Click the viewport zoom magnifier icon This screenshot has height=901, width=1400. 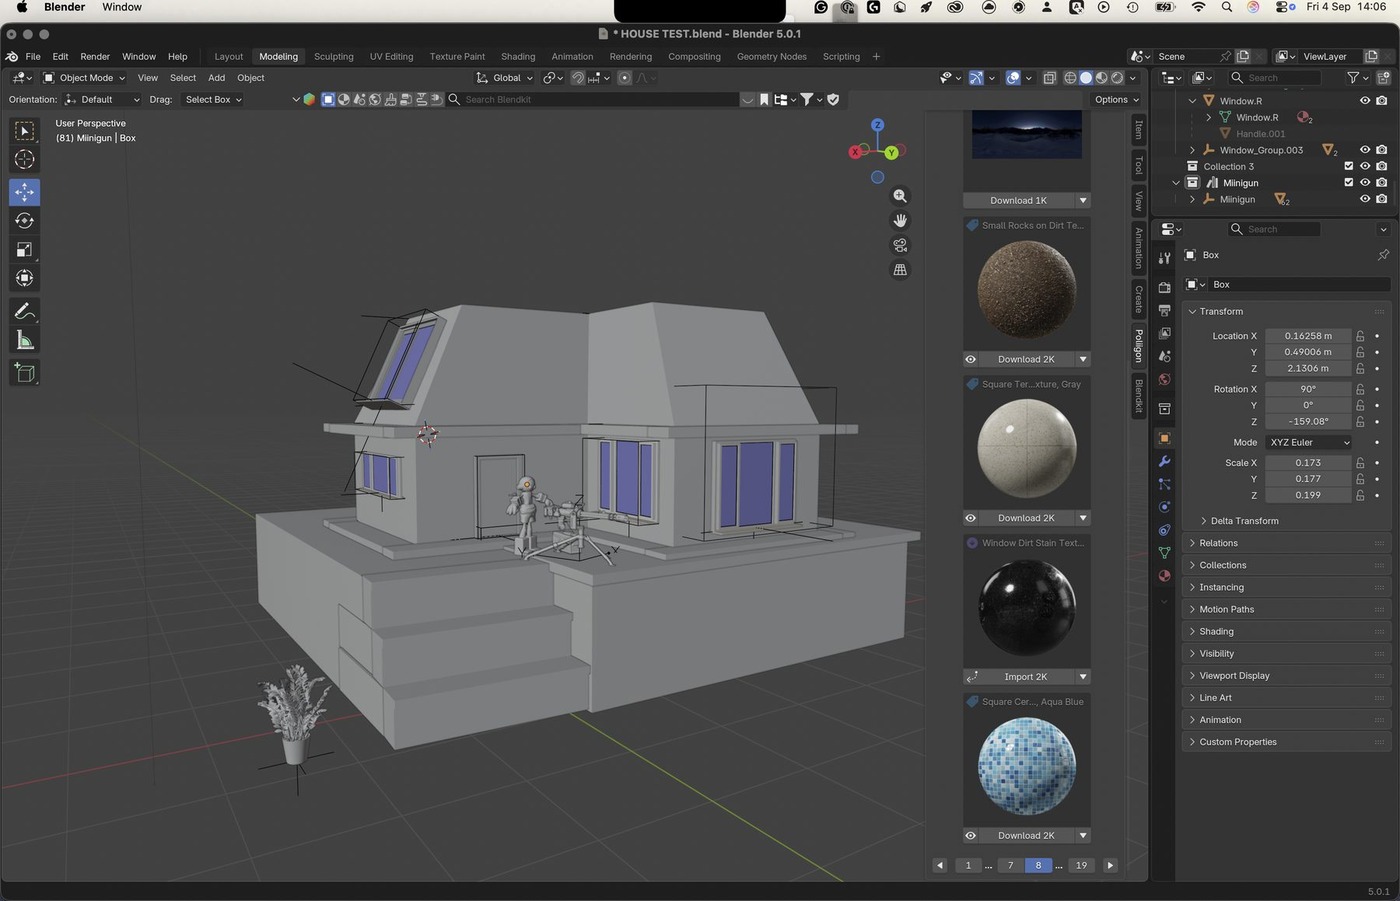pos(900,196)
